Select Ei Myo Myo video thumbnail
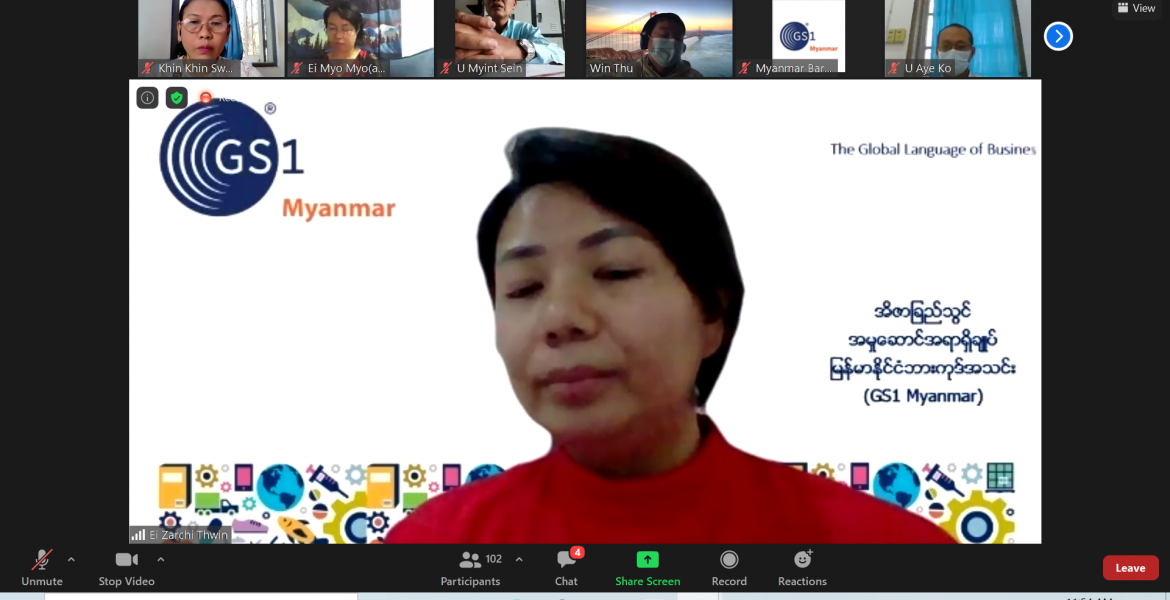Screen dimensions: 1170x600 [x=360, y=38]
